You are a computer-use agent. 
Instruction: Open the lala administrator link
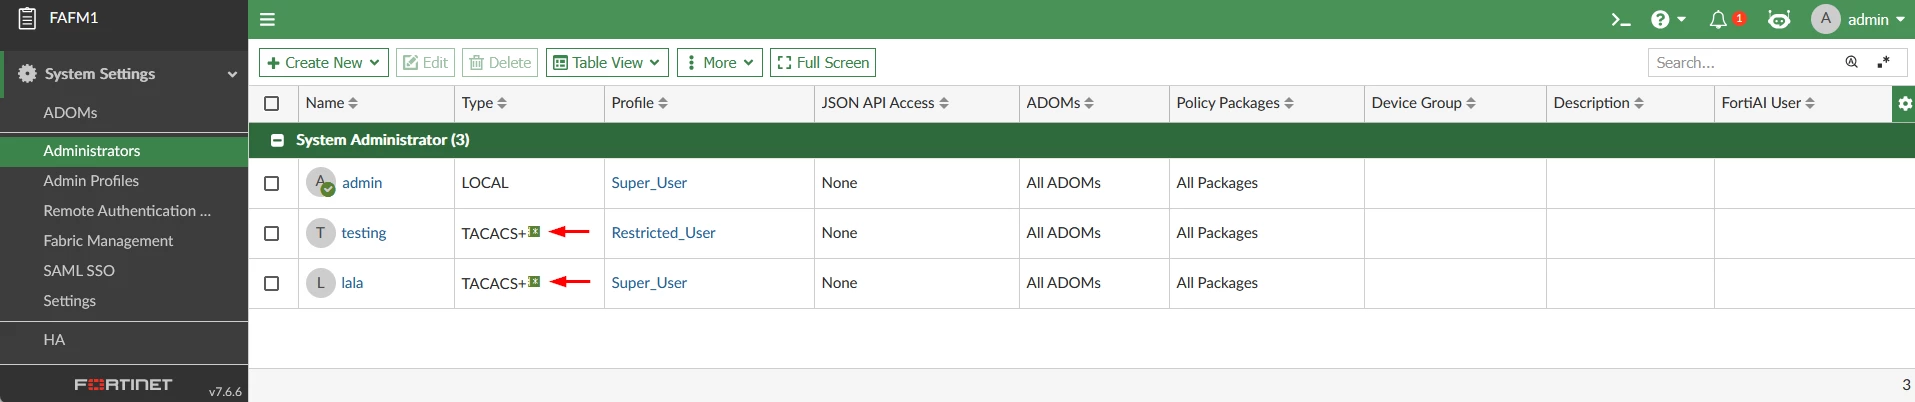352,283
